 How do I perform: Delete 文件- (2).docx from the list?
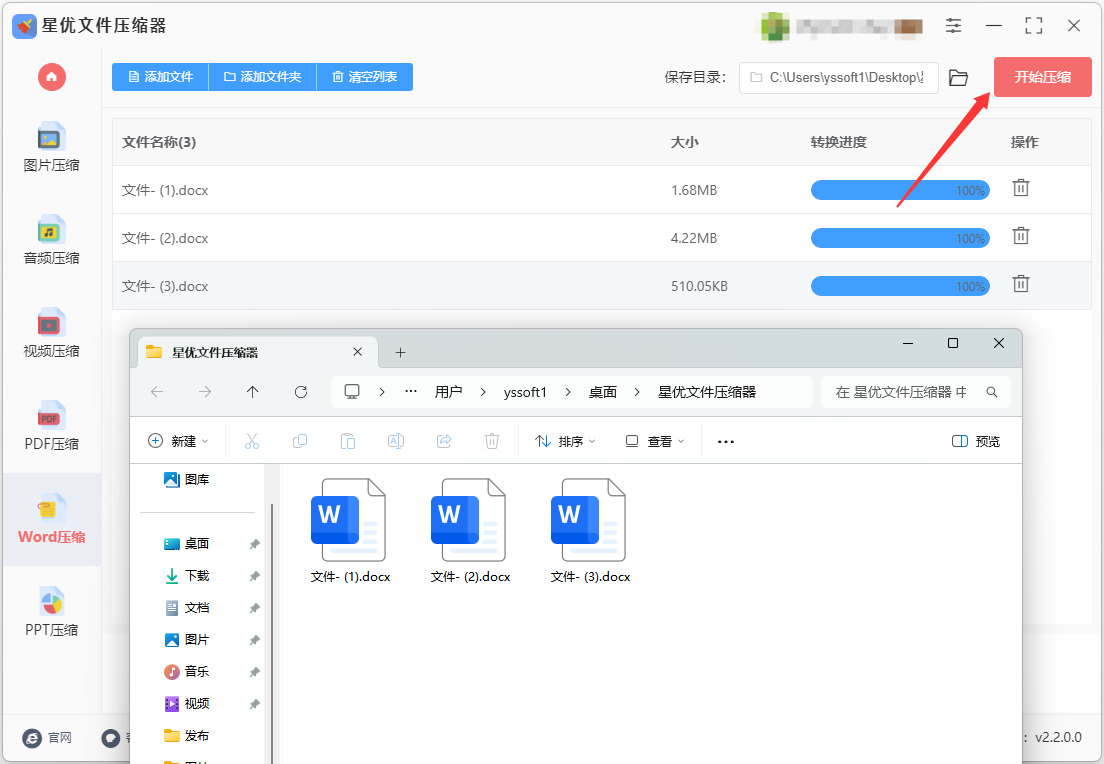(1021, 236)
